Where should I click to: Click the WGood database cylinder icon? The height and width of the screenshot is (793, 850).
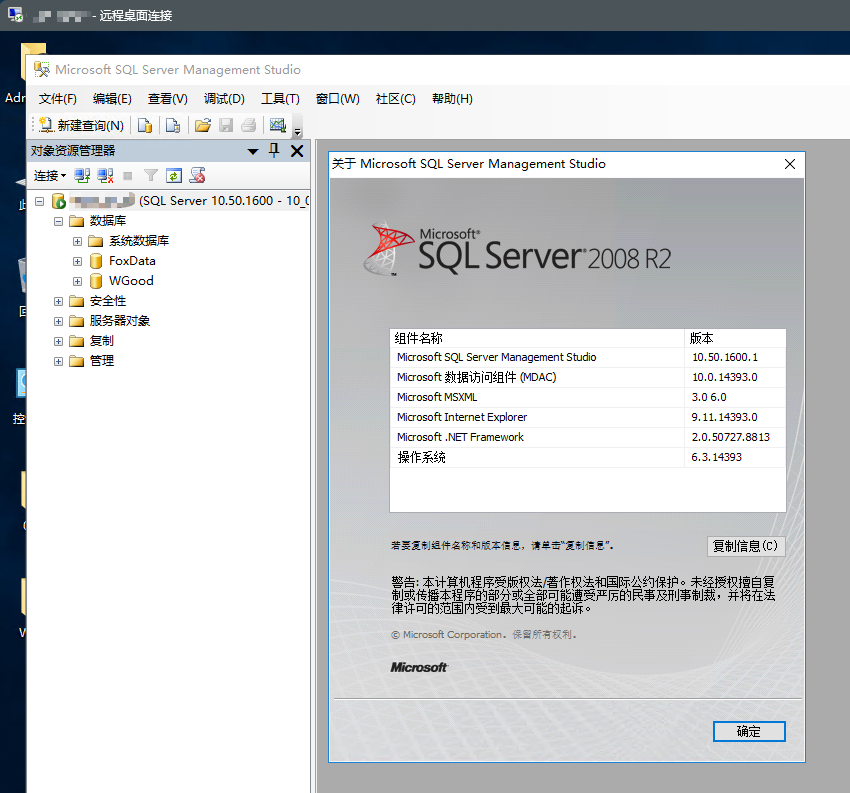[96, 281]
